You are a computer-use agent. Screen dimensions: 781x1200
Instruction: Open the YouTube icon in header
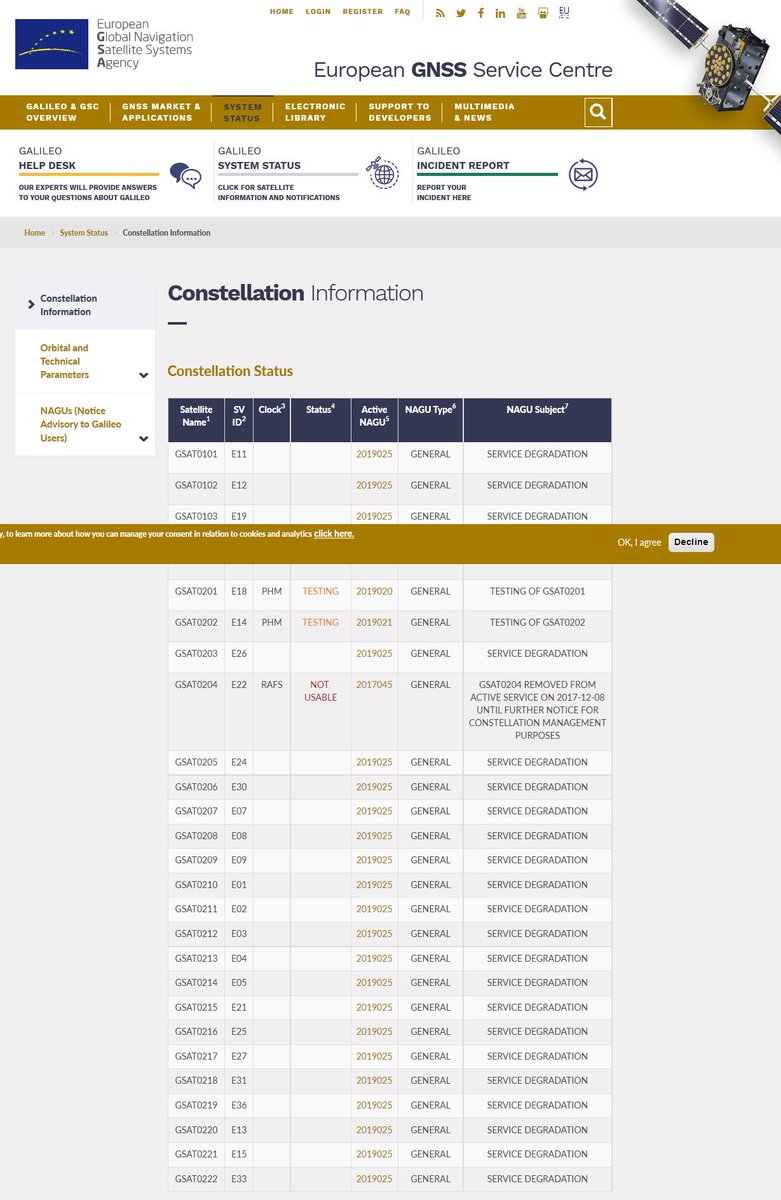(521, 13)
